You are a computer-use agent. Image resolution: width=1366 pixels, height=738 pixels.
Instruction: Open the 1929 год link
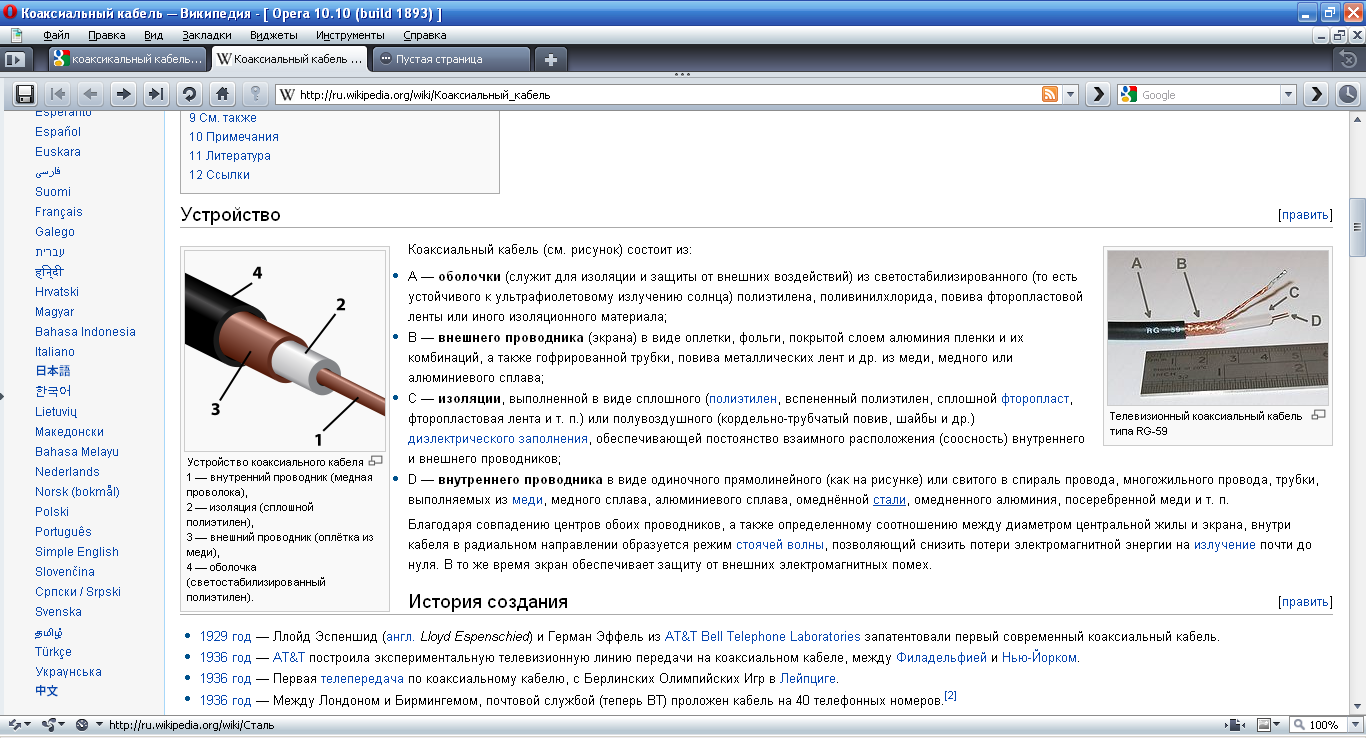pos(225,636)
